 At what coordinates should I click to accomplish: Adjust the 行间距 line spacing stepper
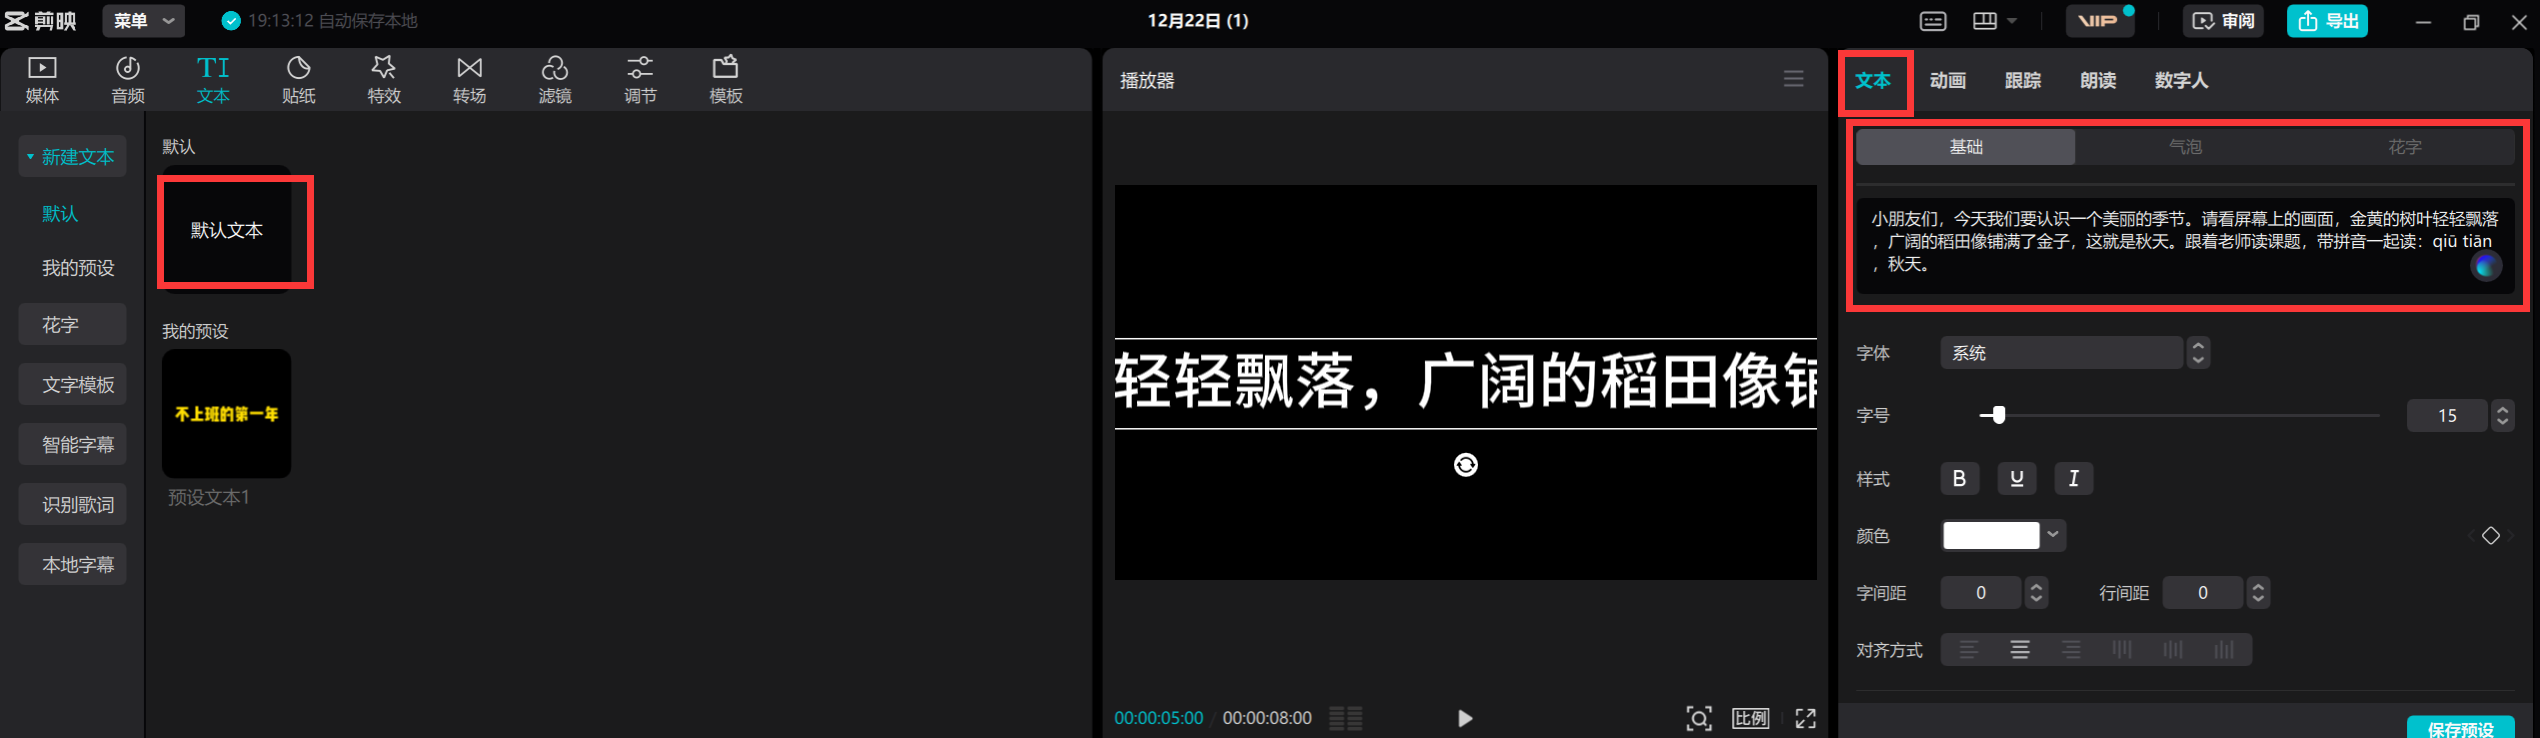click(2258, 593)
